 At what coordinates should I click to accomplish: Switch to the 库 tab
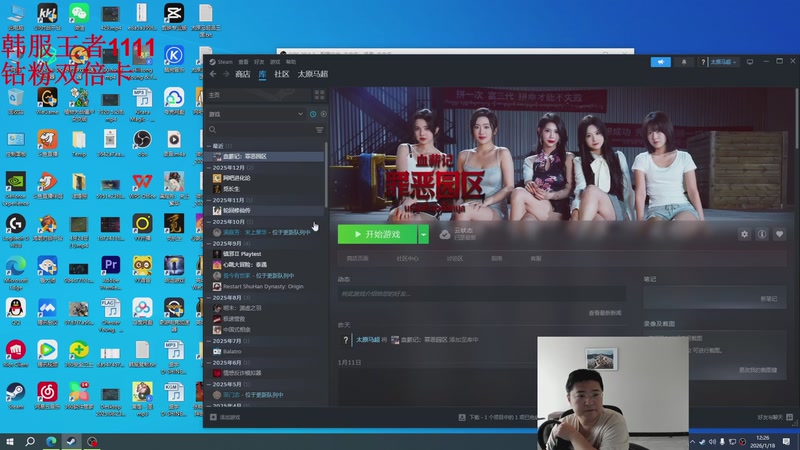point(262,74)
